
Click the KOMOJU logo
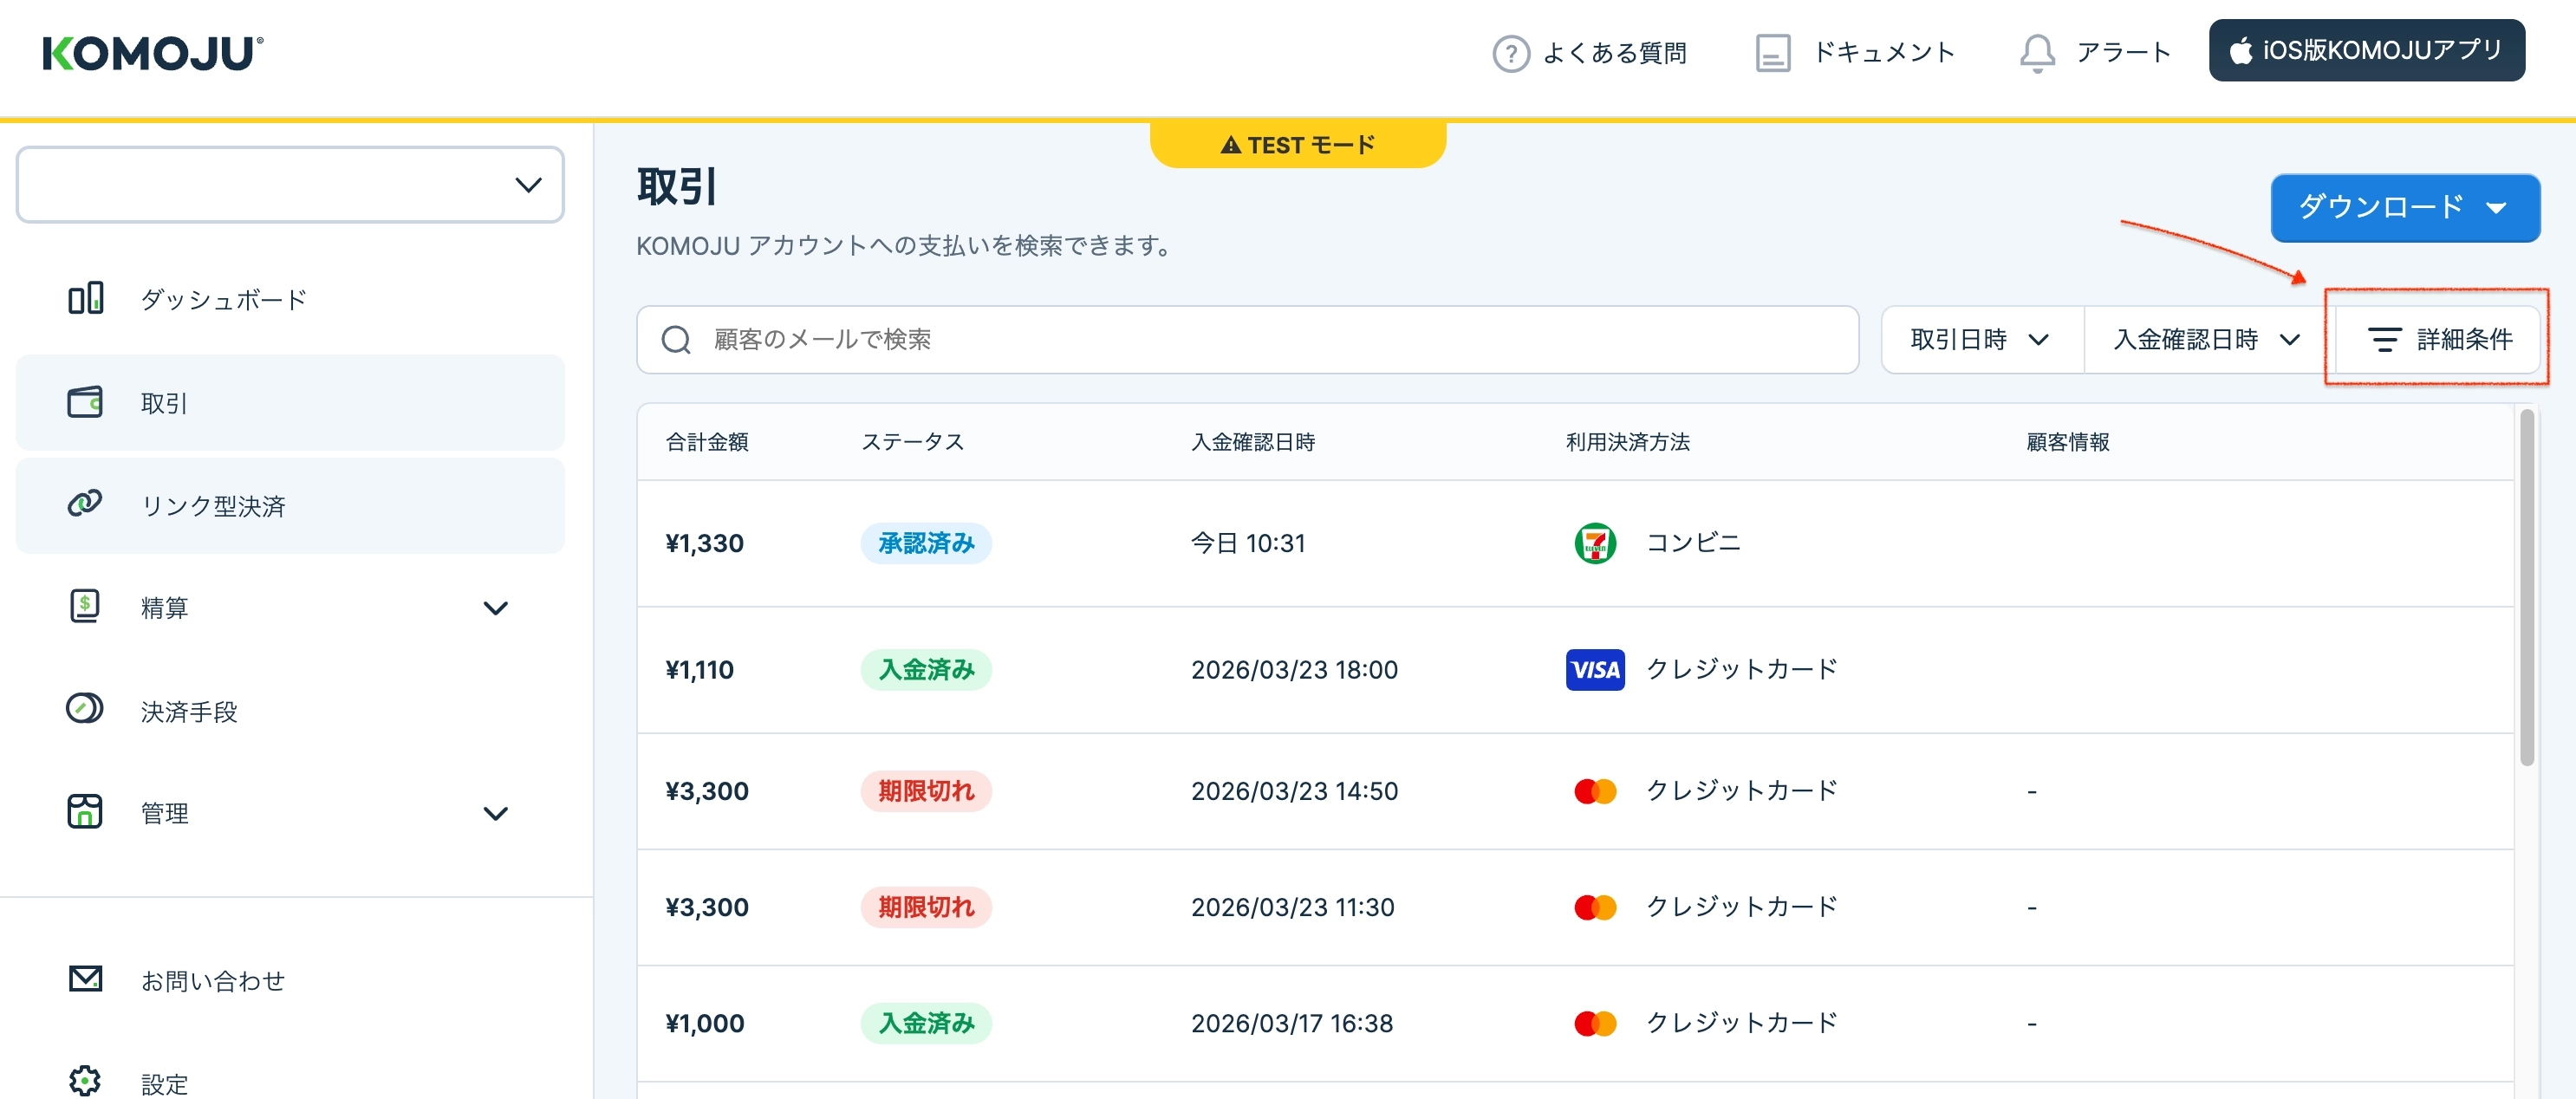click(x=152, y=53)
